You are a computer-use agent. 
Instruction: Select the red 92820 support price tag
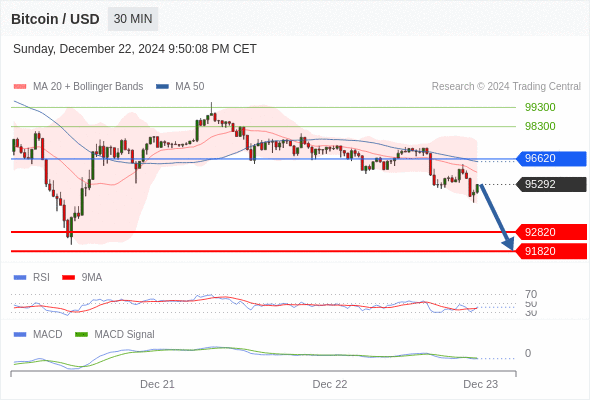pos(551,232)
